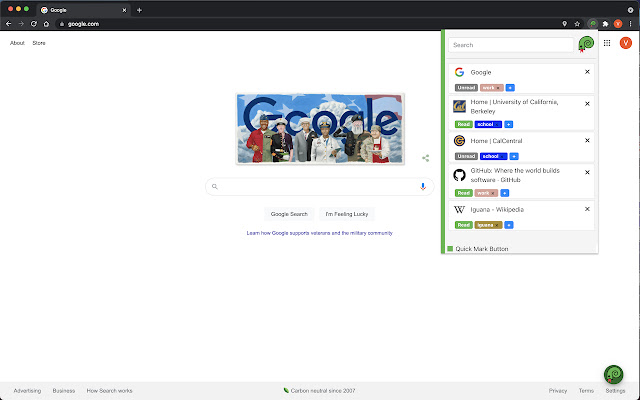This screenshot has width=640, height=400.
Task: Click the Cal Berkeley favicon
Action: pos(460,107)
